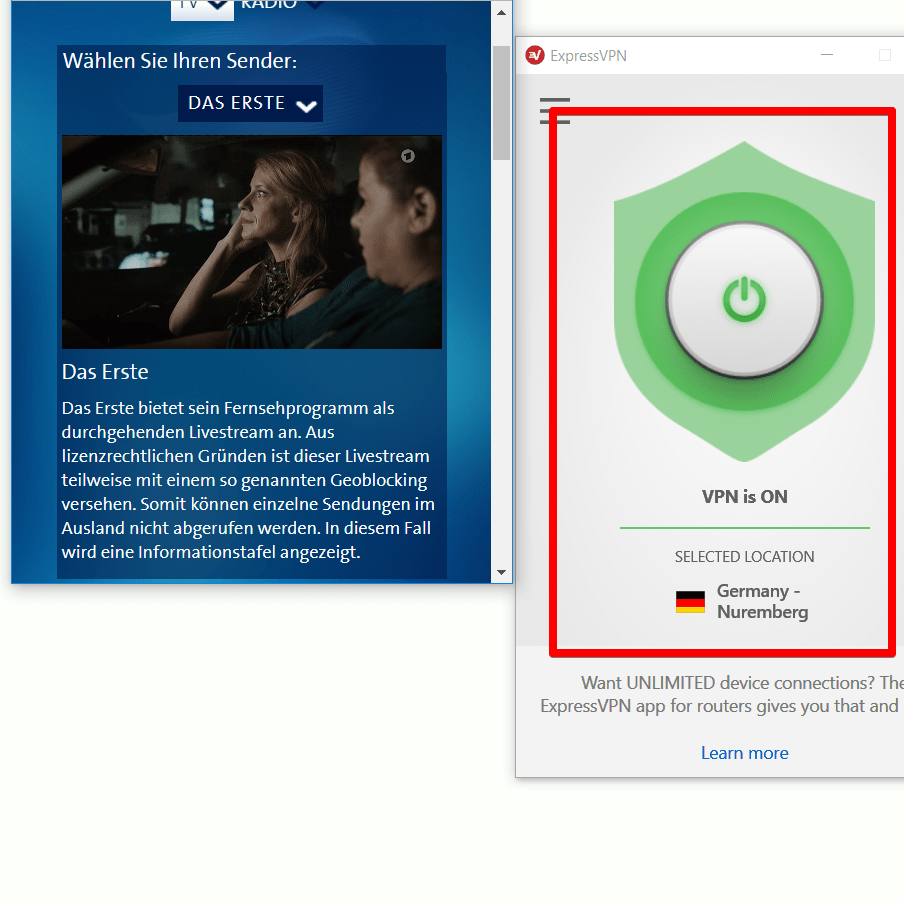Minimize the ExpressVPN window

point(827,55)
